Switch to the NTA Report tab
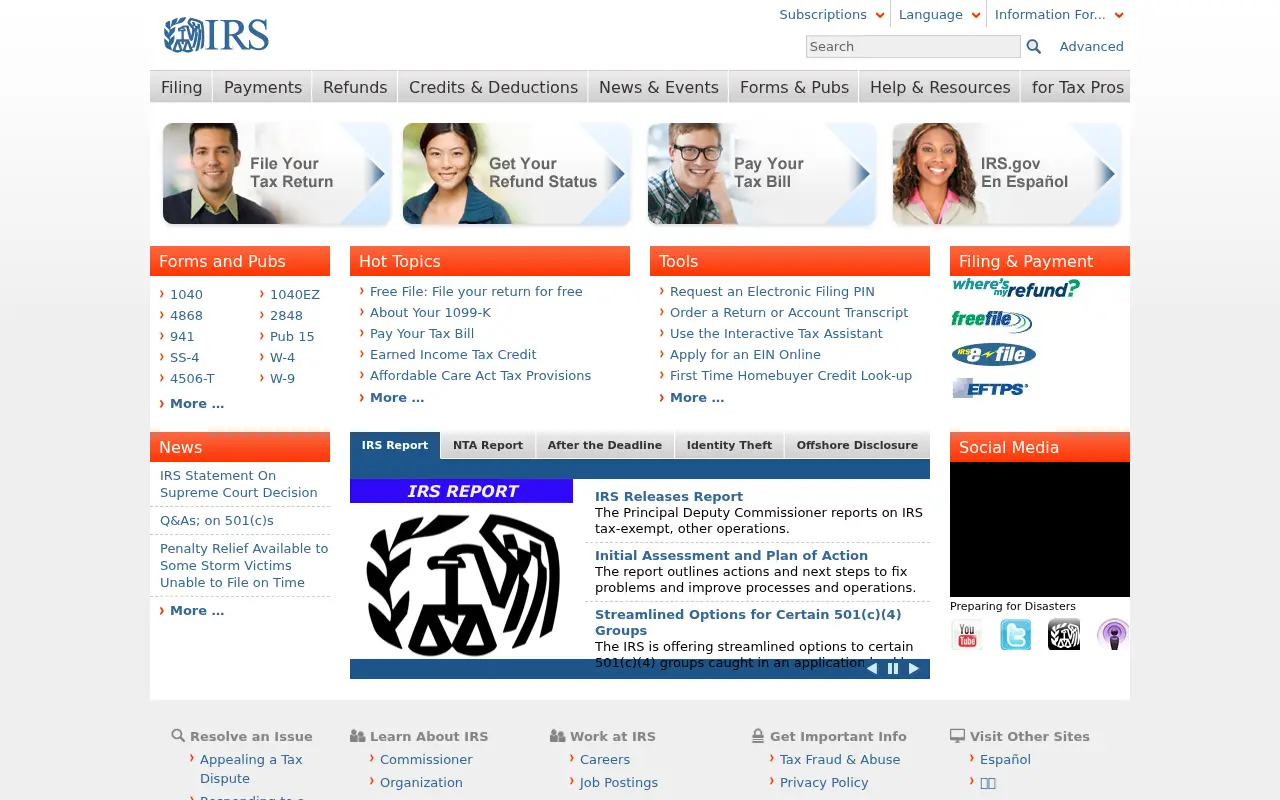Viewport: 1280px width, 800px height. click(x=488, y=445)
